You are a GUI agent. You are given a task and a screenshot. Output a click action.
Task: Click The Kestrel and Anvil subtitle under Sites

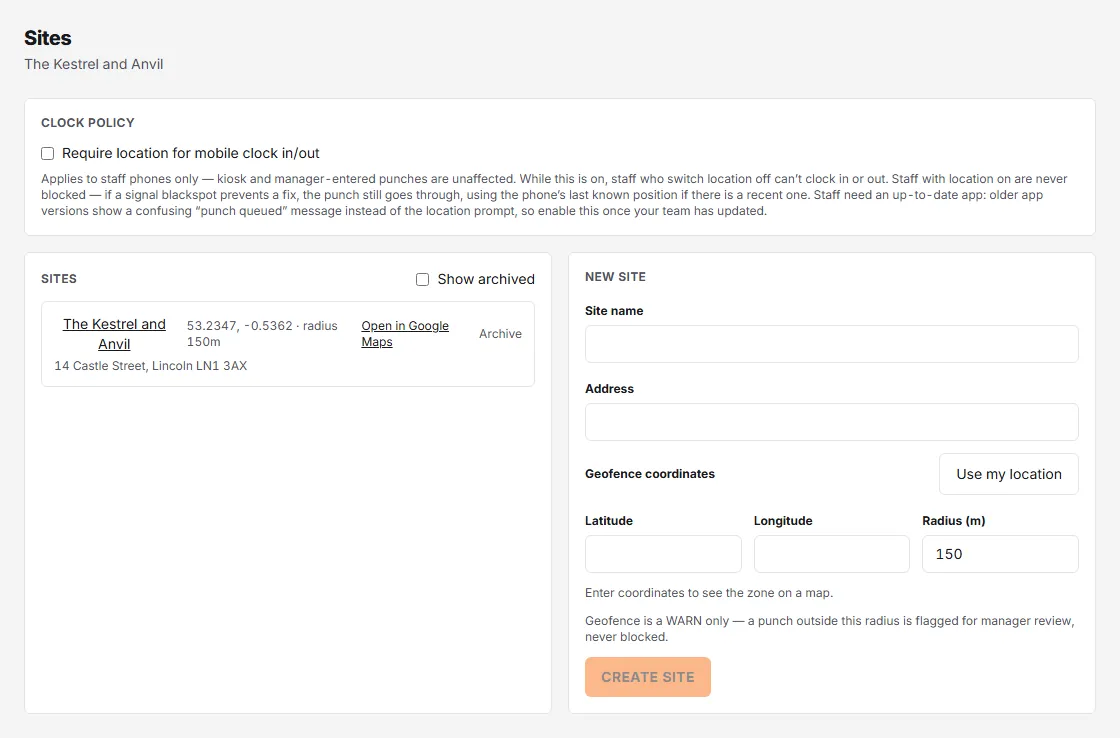point(94,64)
